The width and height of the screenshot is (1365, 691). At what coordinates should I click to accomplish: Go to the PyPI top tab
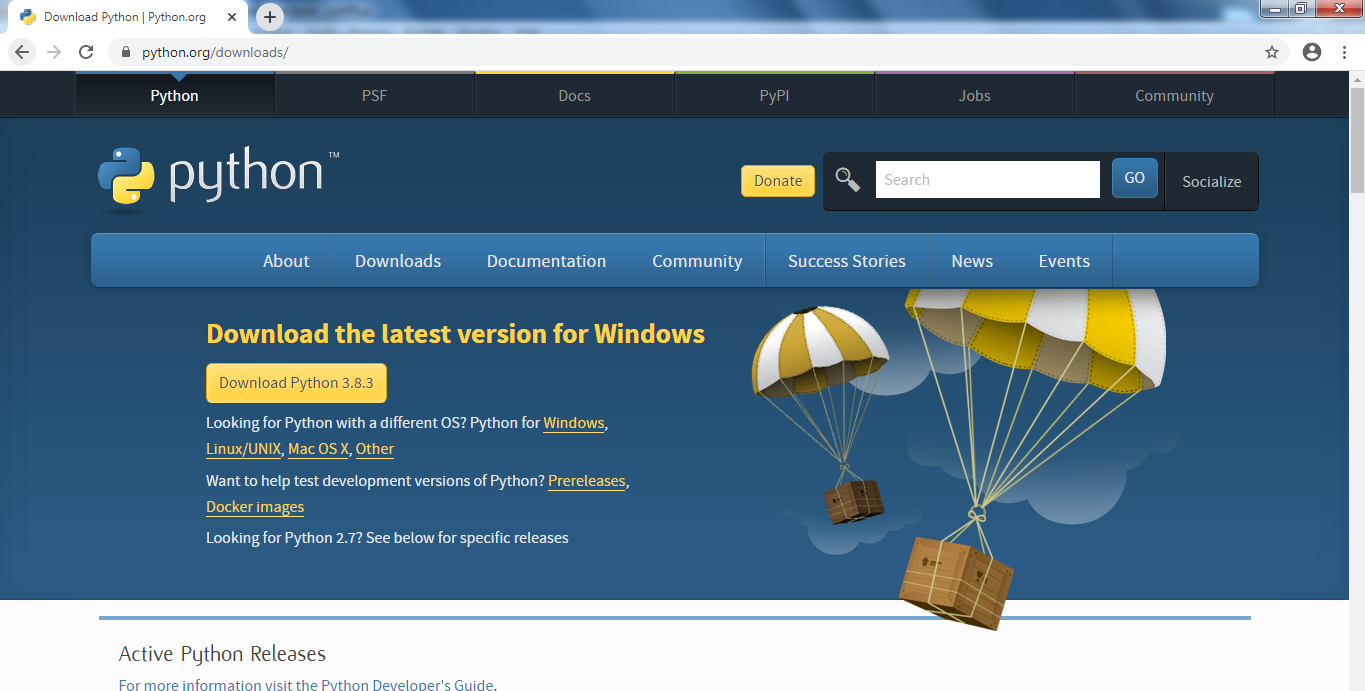coord(775,96)
